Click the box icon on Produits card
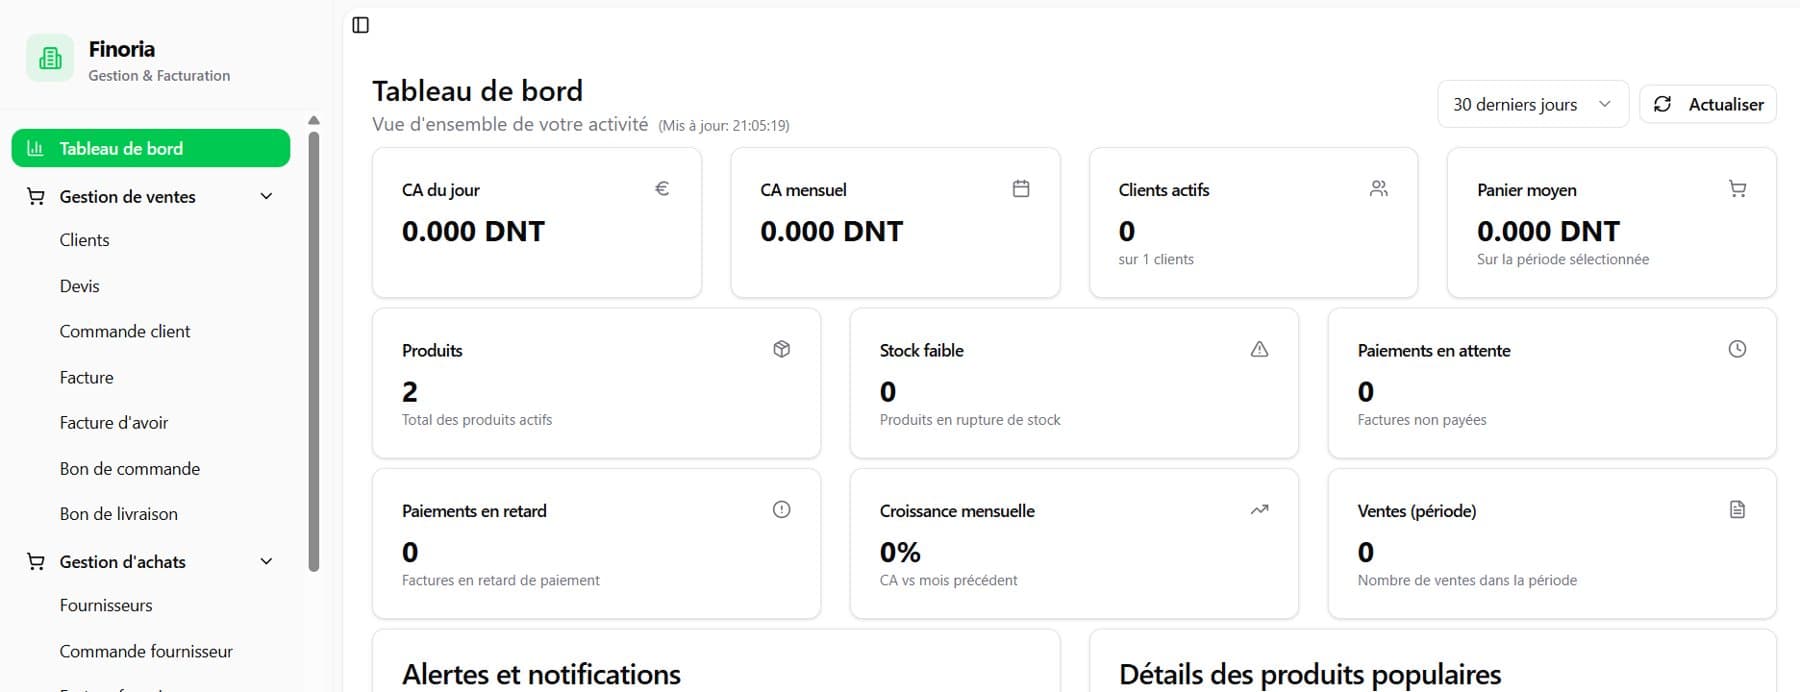 [782, 349]
